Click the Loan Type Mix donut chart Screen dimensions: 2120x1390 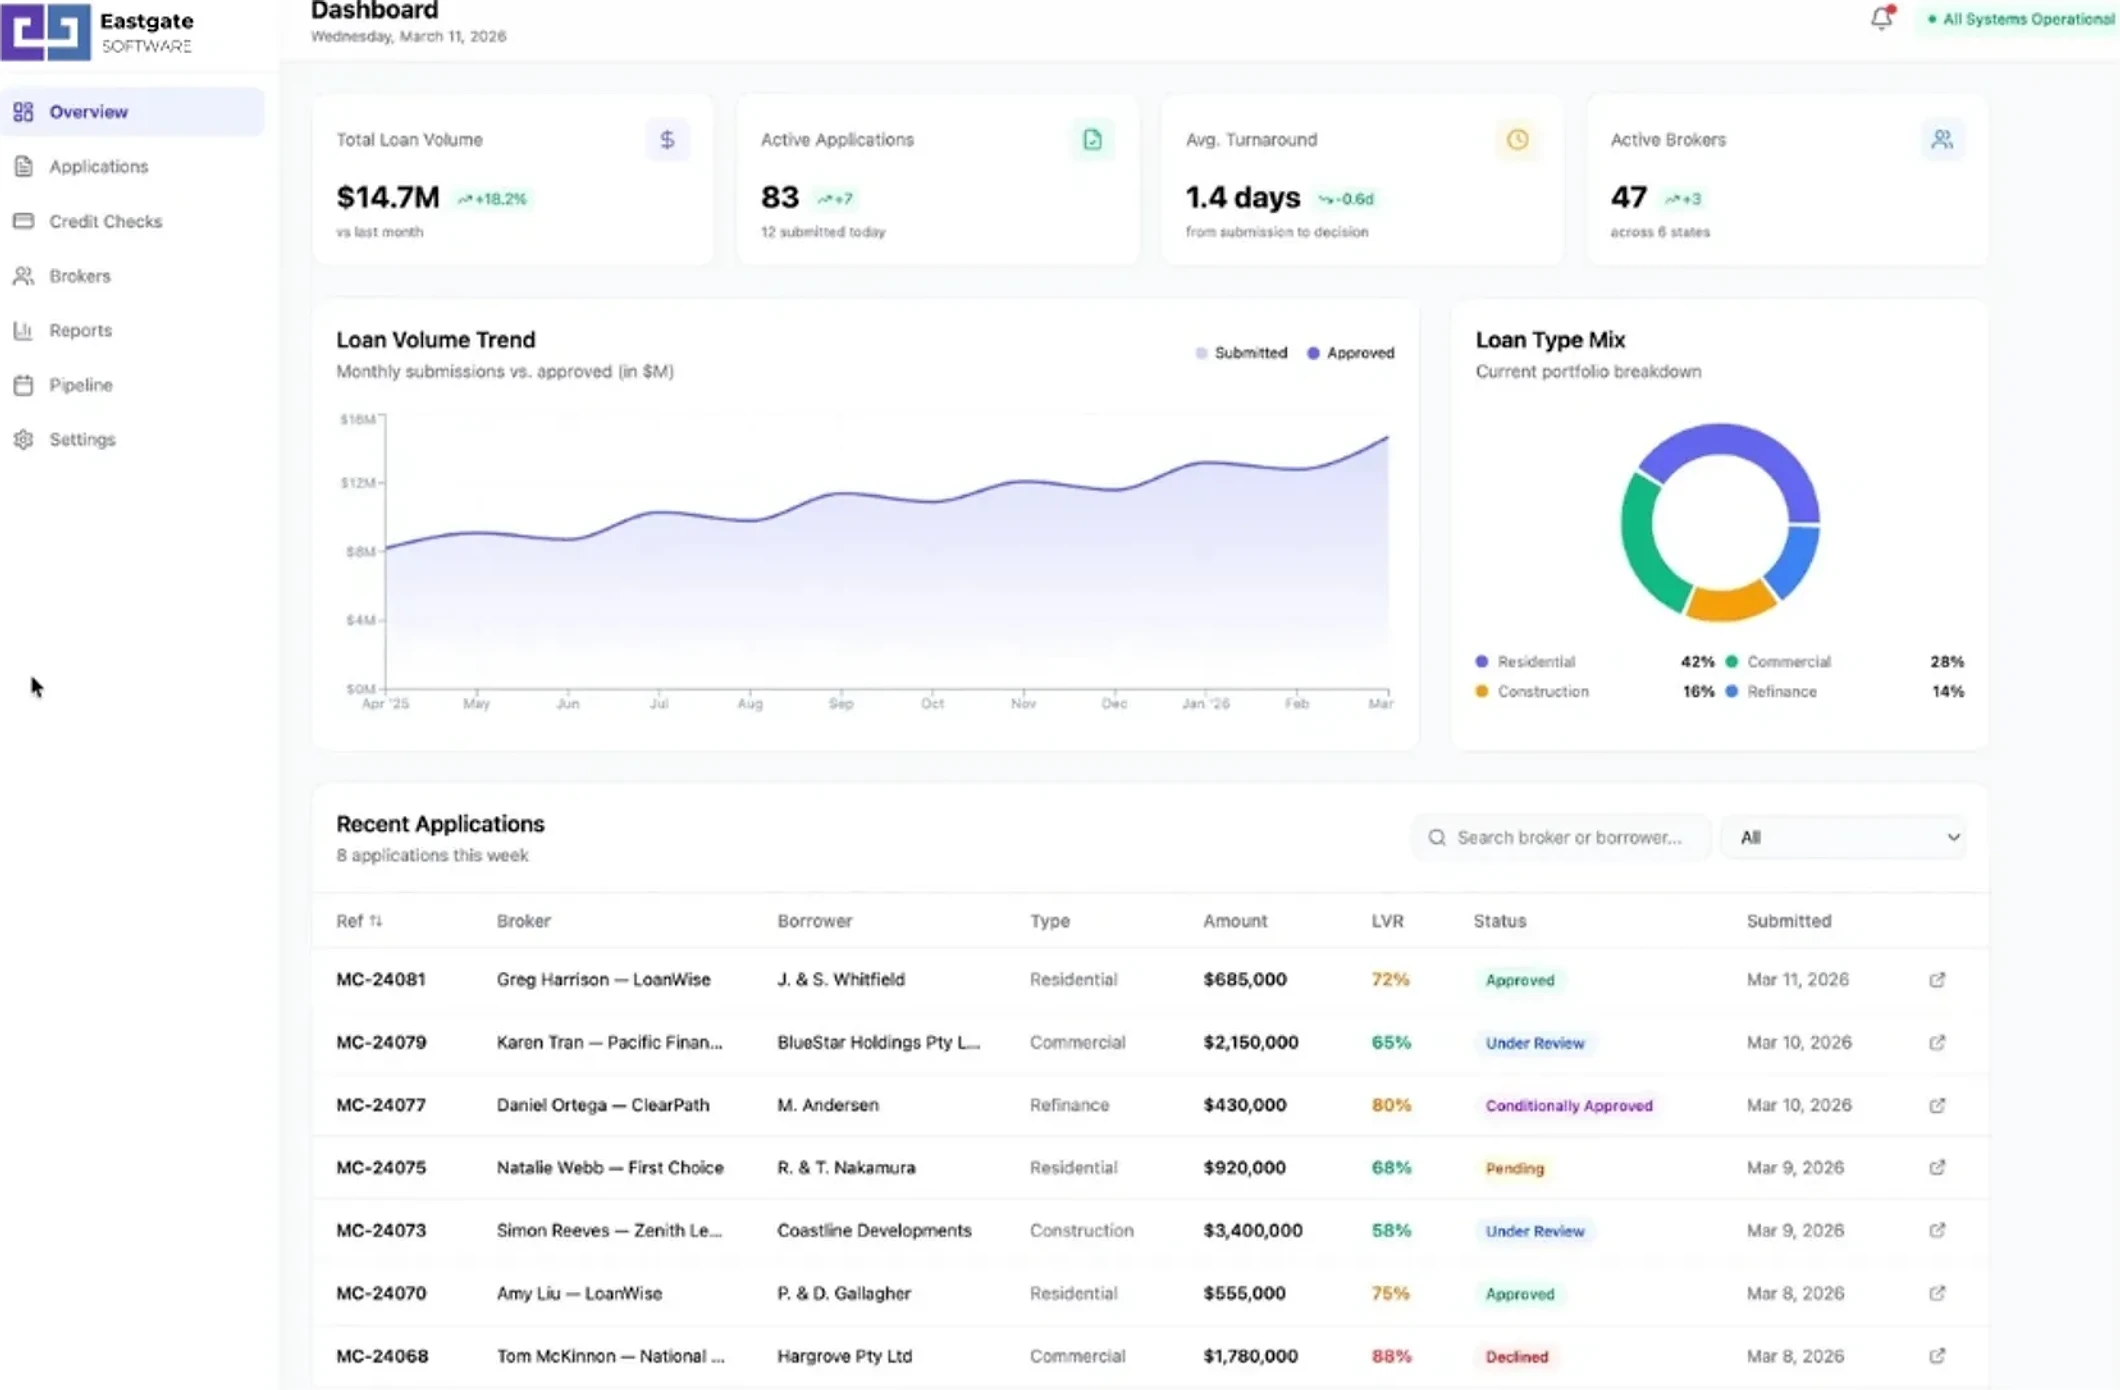point(1720,522)
